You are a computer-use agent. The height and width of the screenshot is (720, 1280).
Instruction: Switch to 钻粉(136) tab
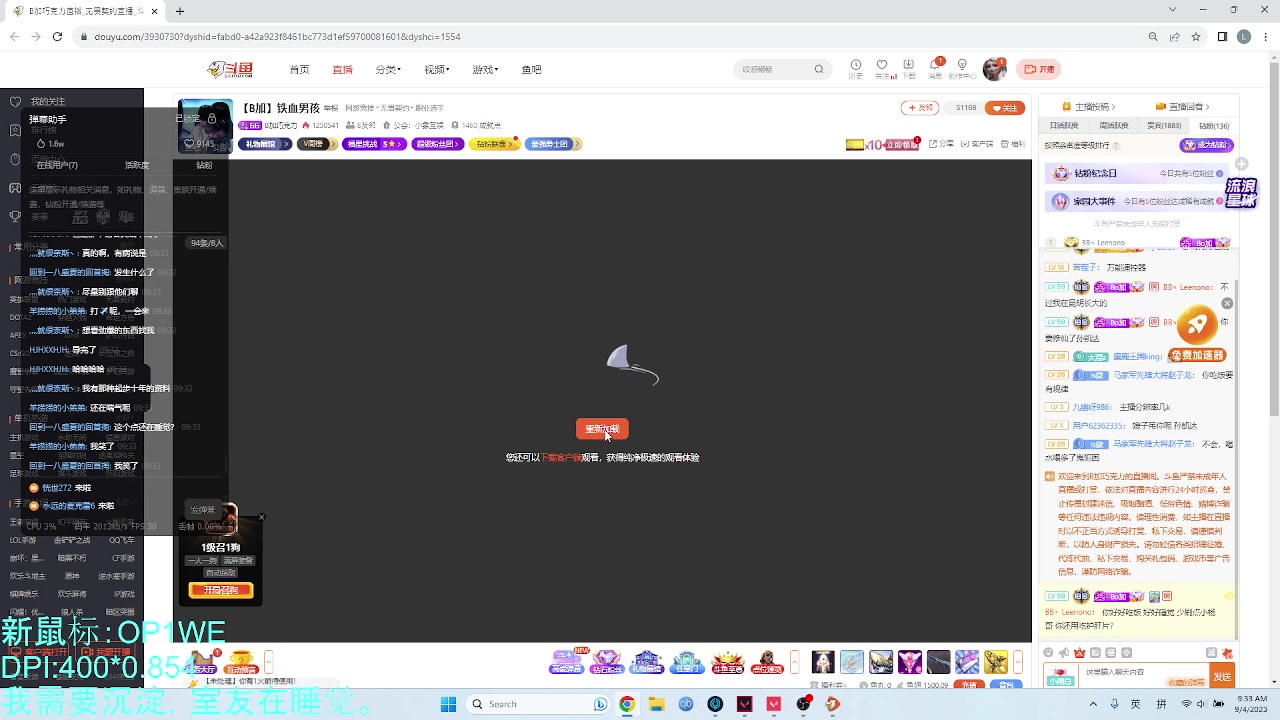pos(1214,126)
